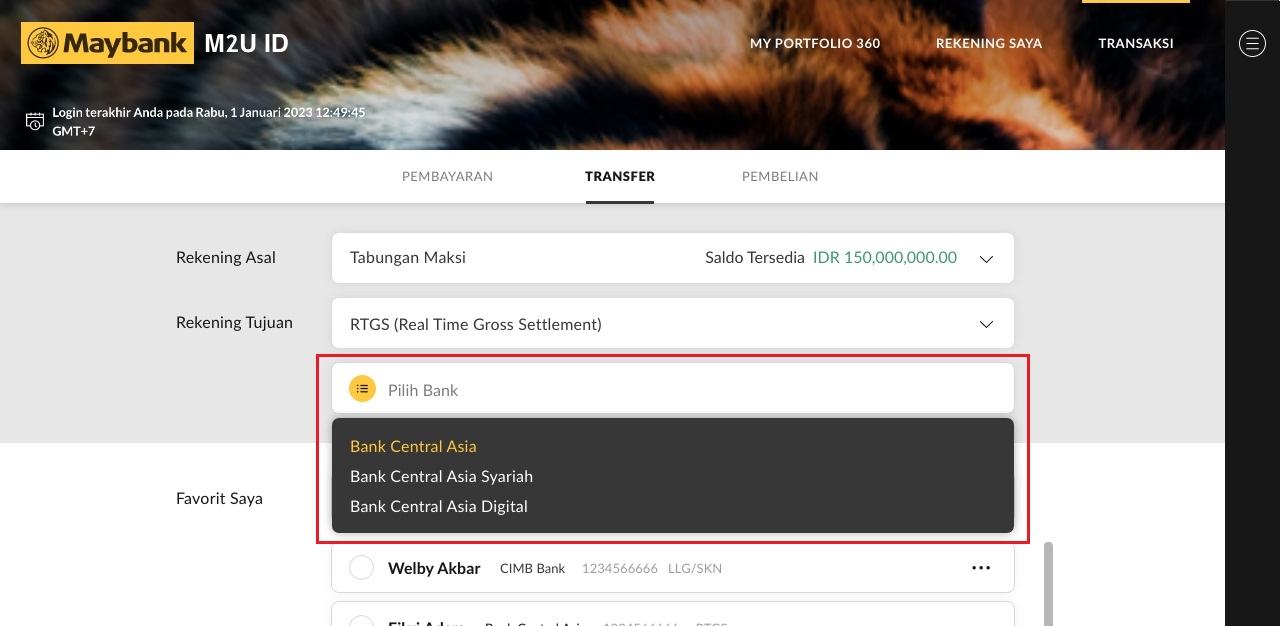
Task: Select the Transfer tab
Action: tap(620, 176)
